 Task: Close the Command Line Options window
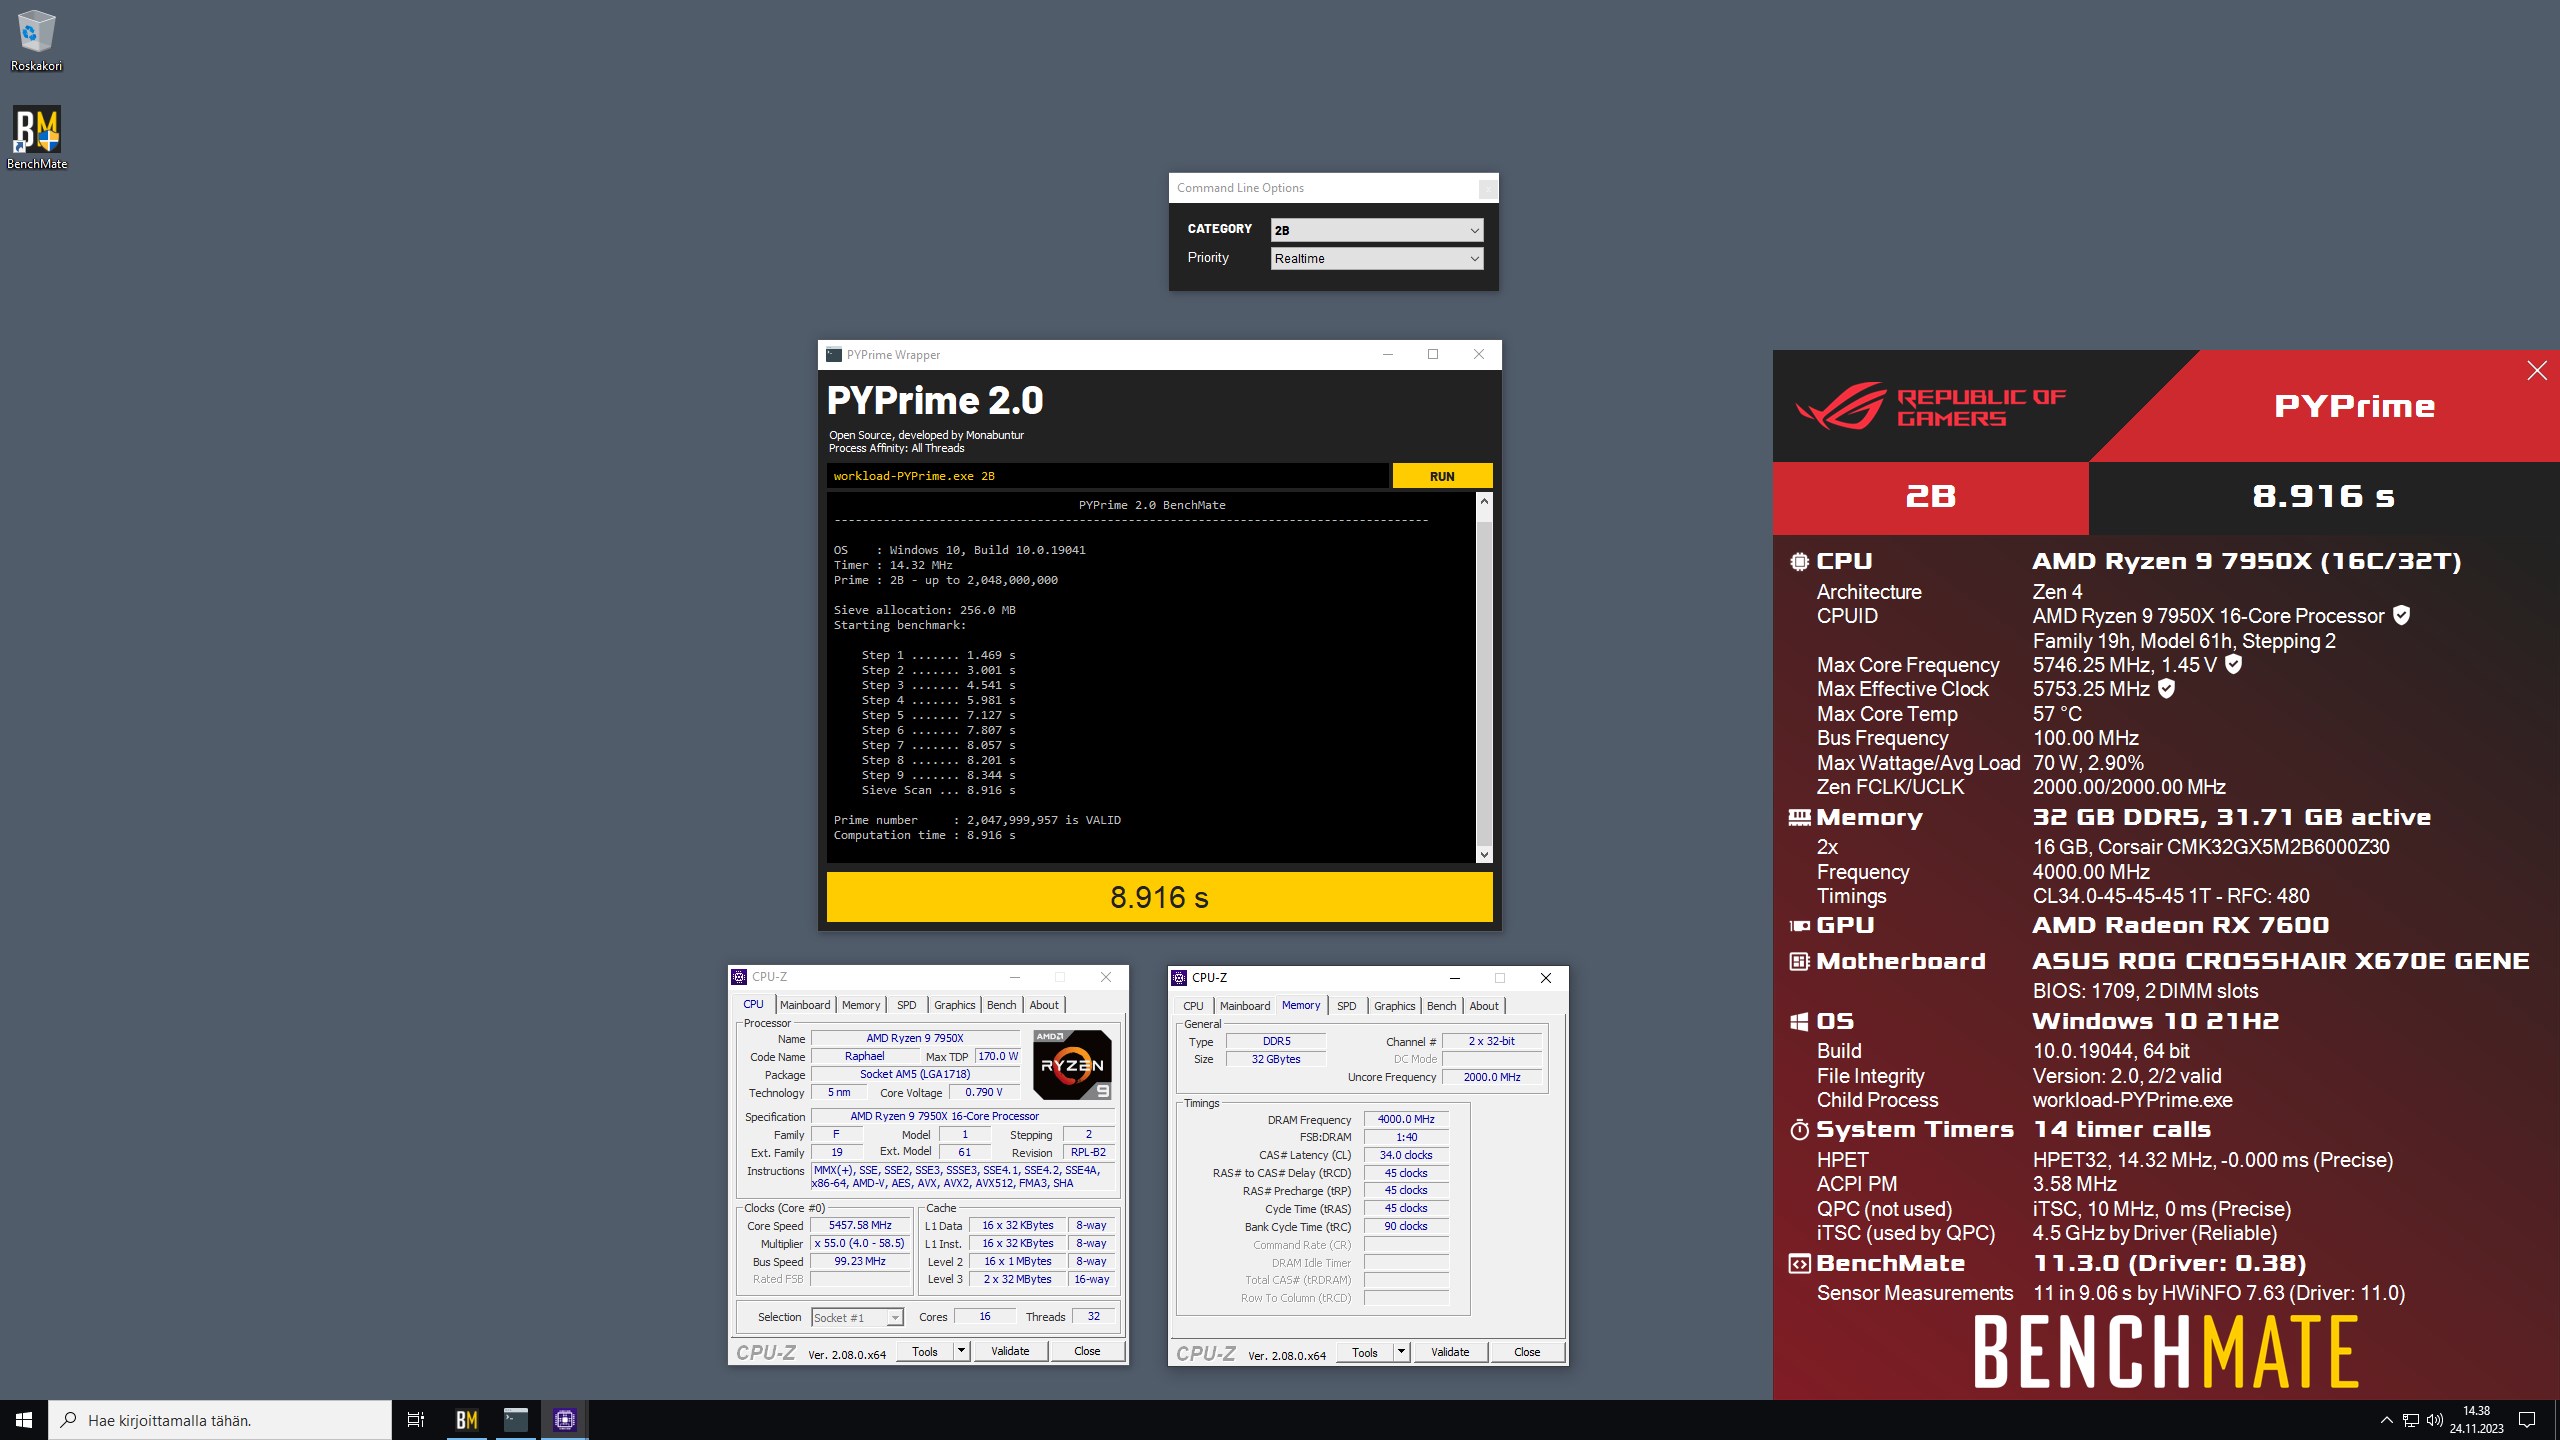click(1487, 188)
